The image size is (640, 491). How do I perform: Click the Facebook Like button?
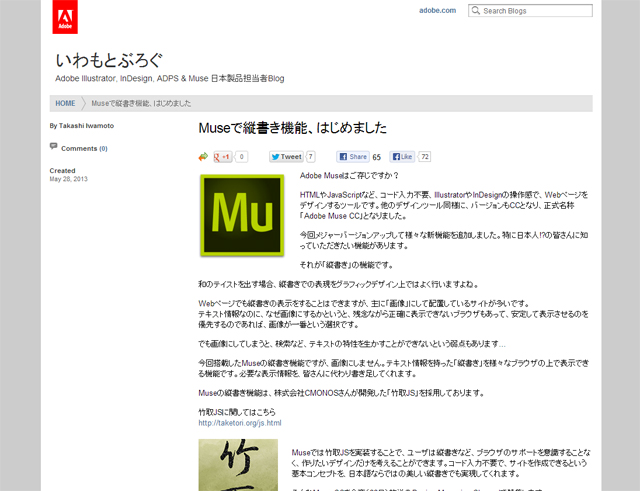coord(402,157)
